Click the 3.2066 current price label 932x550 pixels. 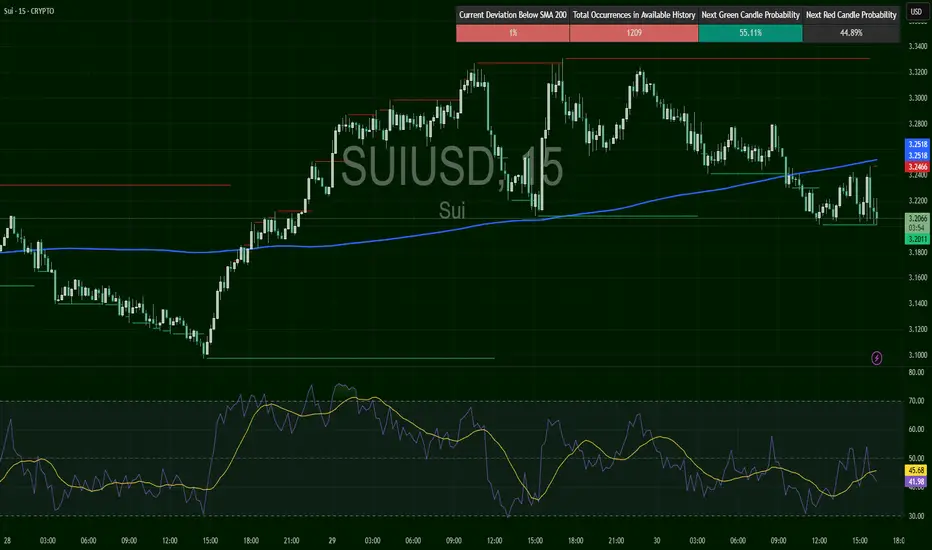[917, 218]
